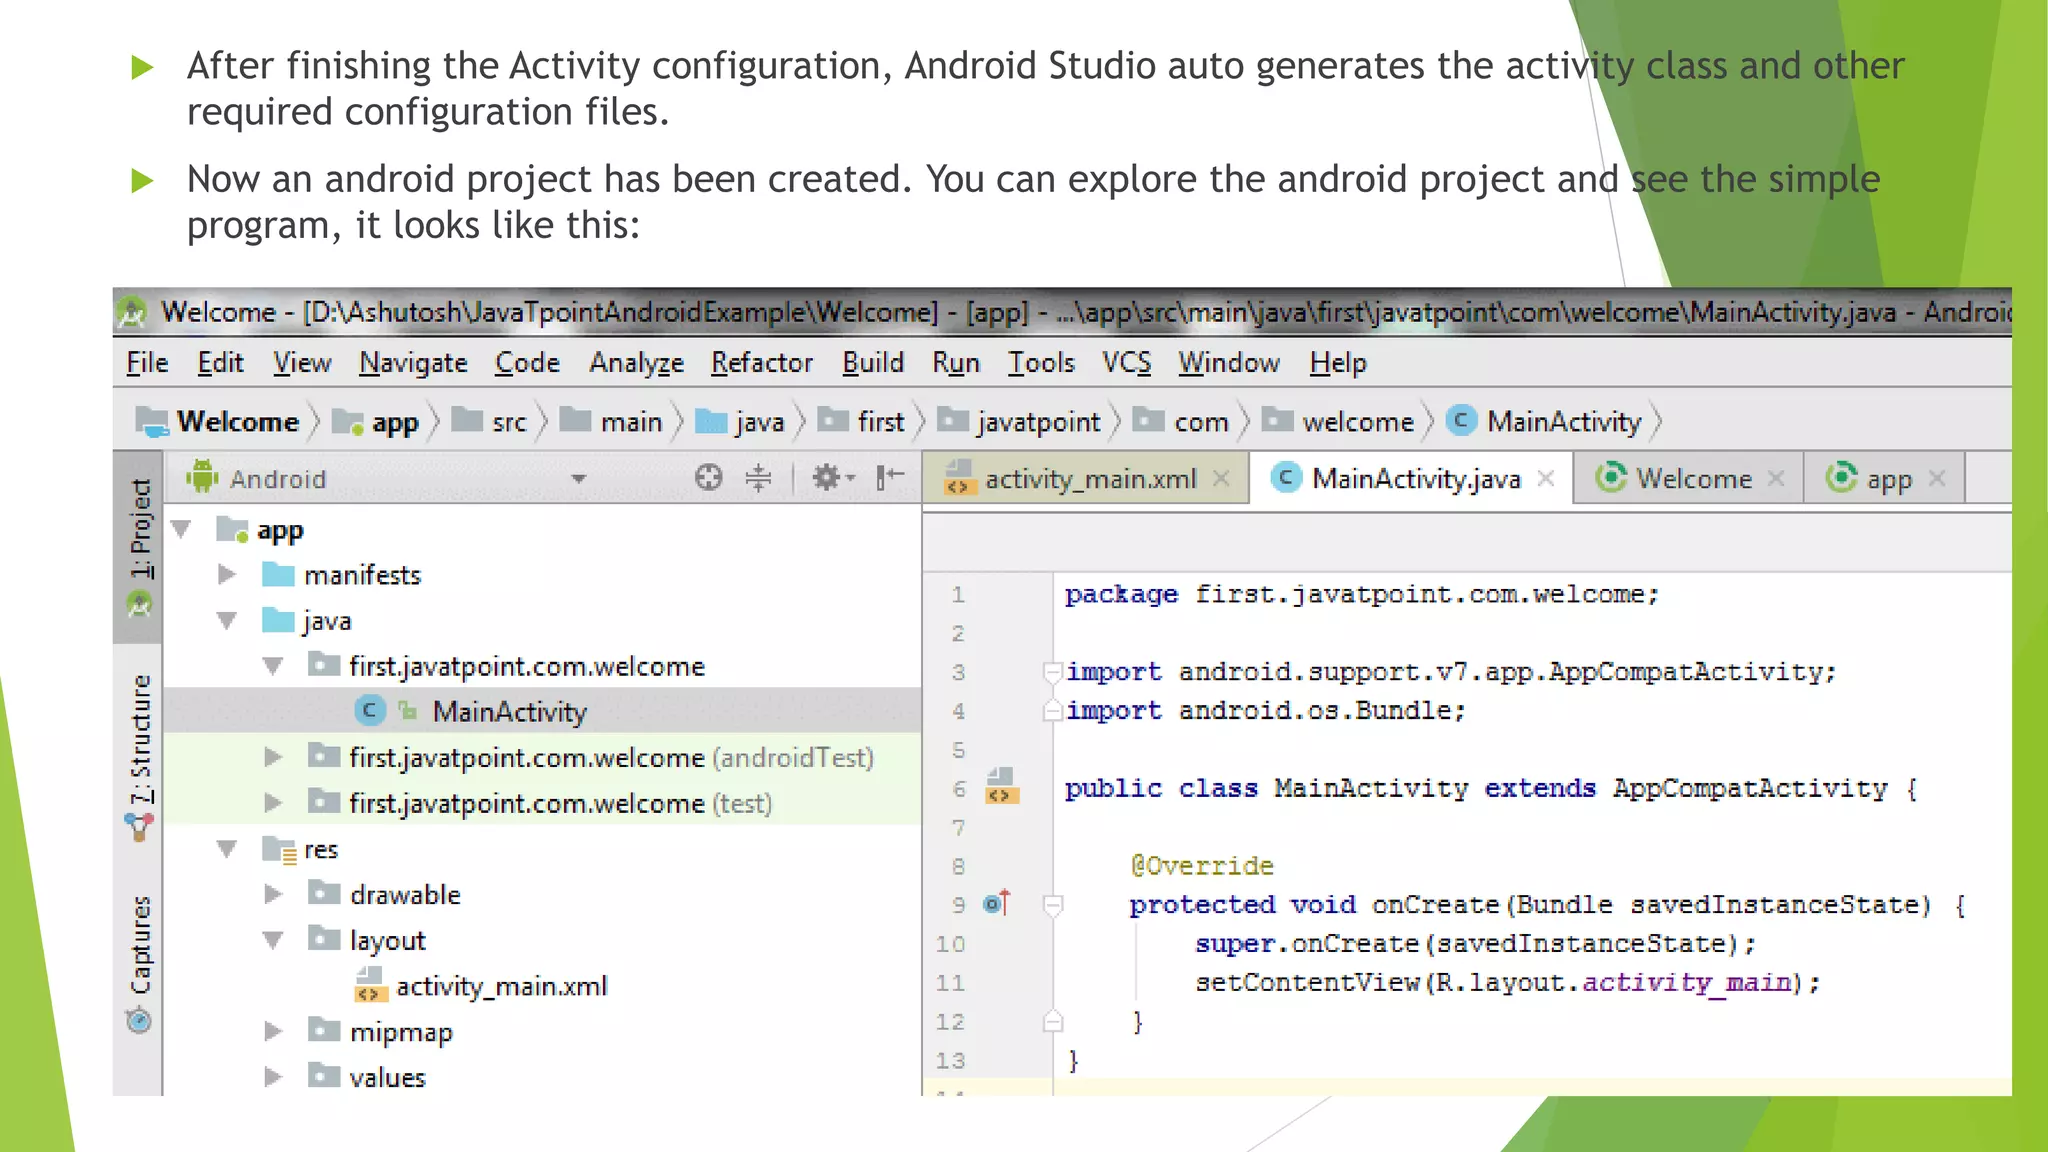The height and width of the screenshot is (1152, 2048).
Task: Click the activity_main.xml file in layout folder
Action: 500,987
